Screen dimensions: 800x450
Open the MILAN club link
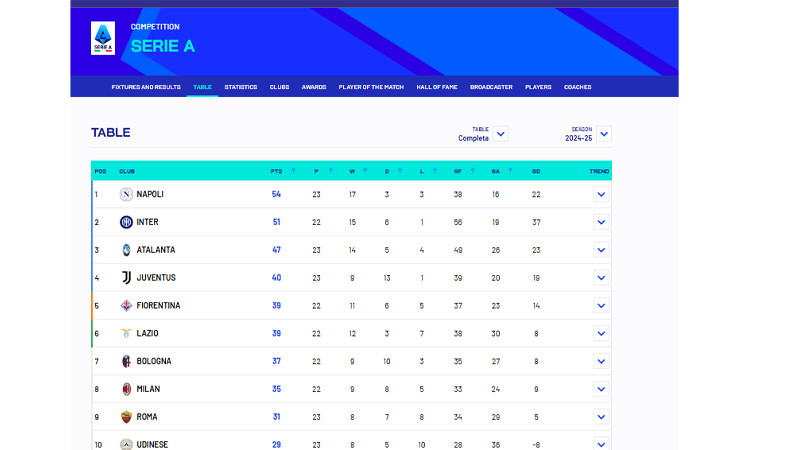coord(148,389)
